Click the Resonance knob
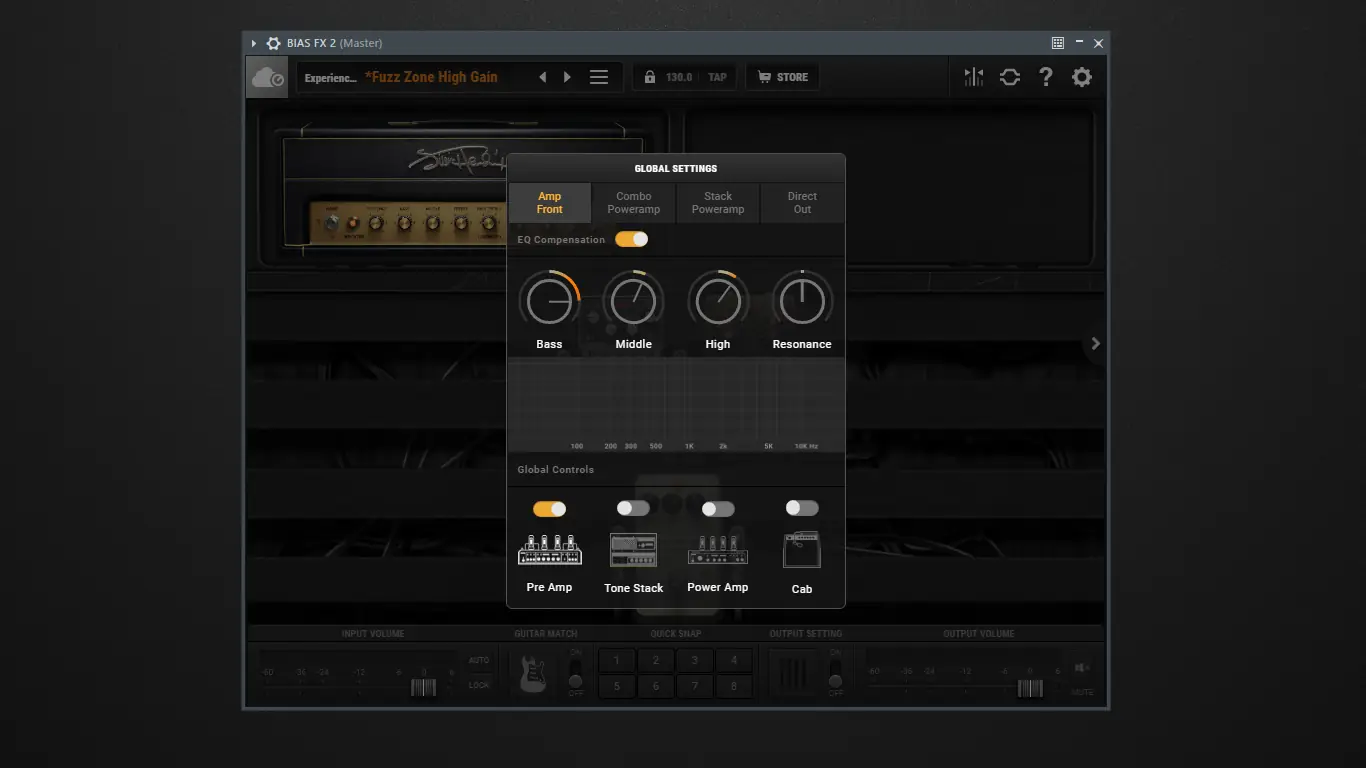The image size is (1366, 768). pyautogui.click(x=802, y=301)
